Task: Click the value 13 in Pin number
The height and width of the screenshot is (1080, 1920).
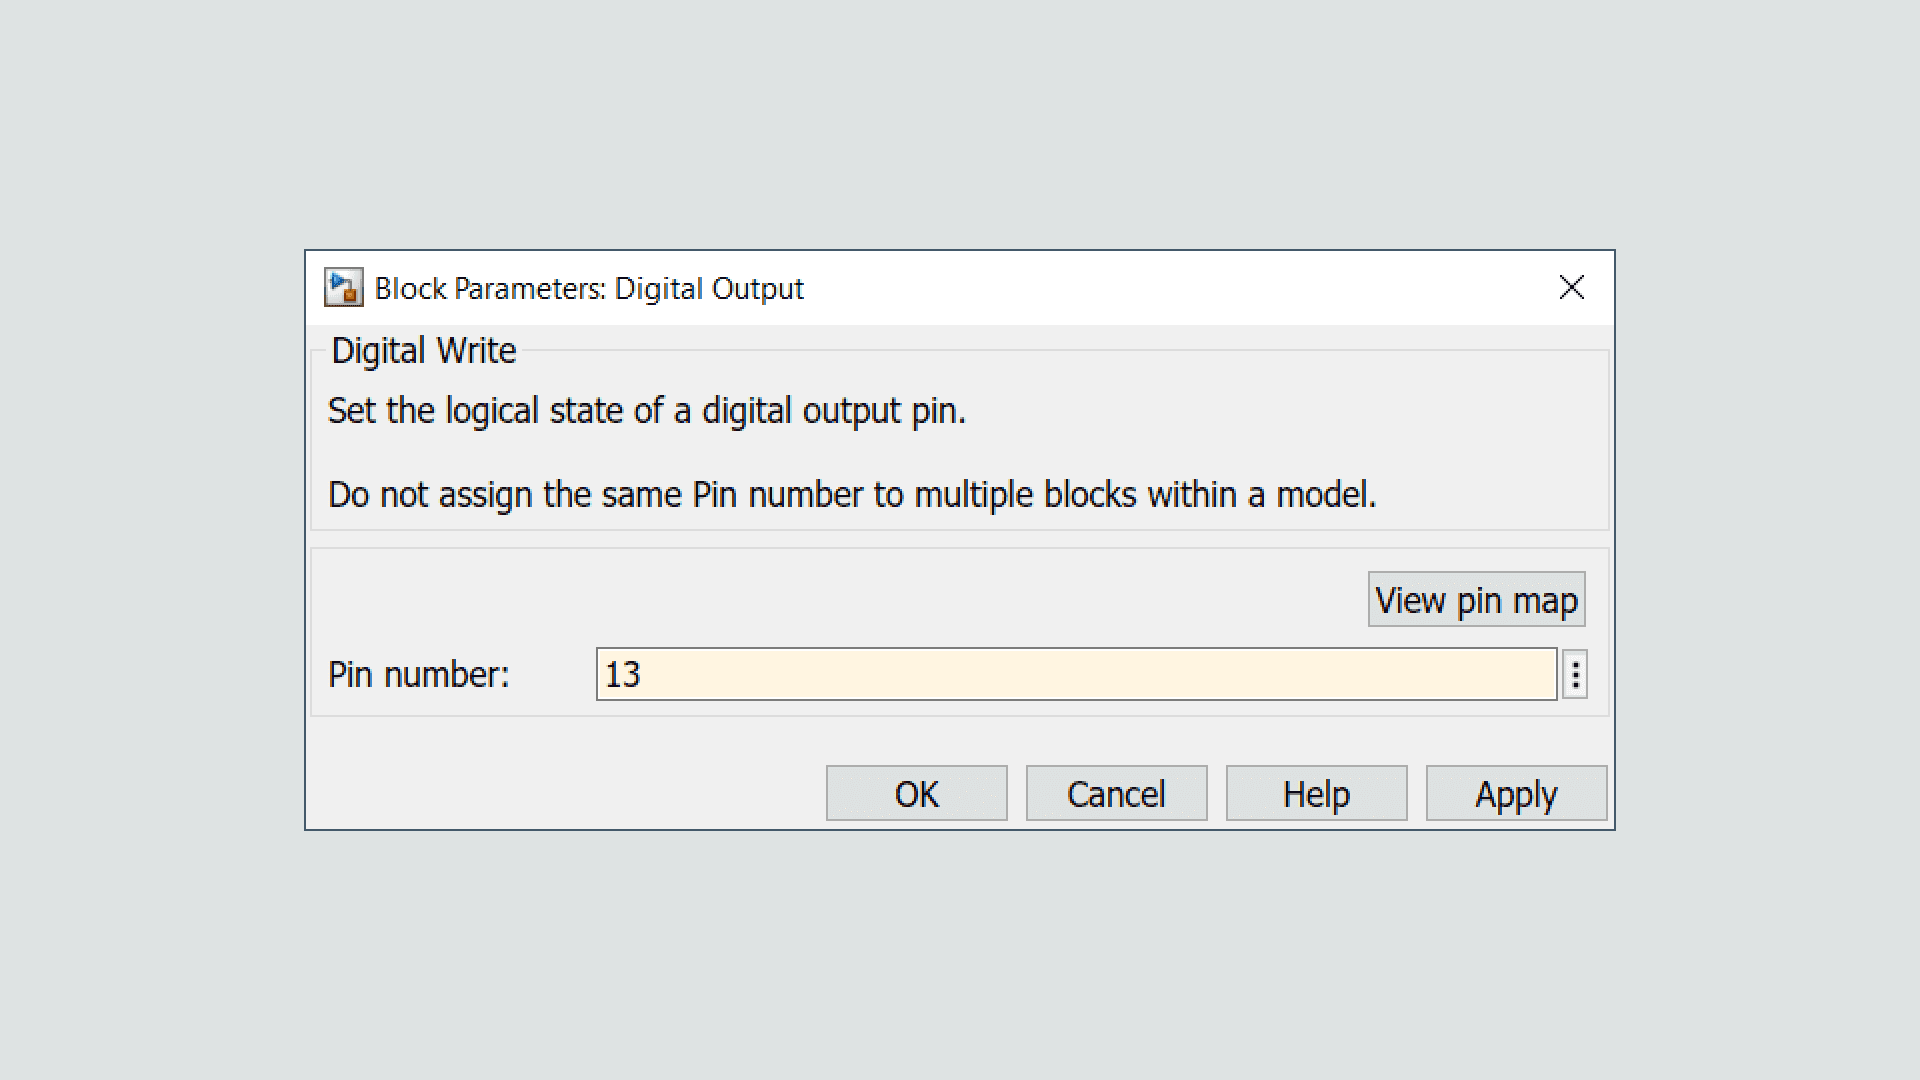Action: (x=623, y=675)
